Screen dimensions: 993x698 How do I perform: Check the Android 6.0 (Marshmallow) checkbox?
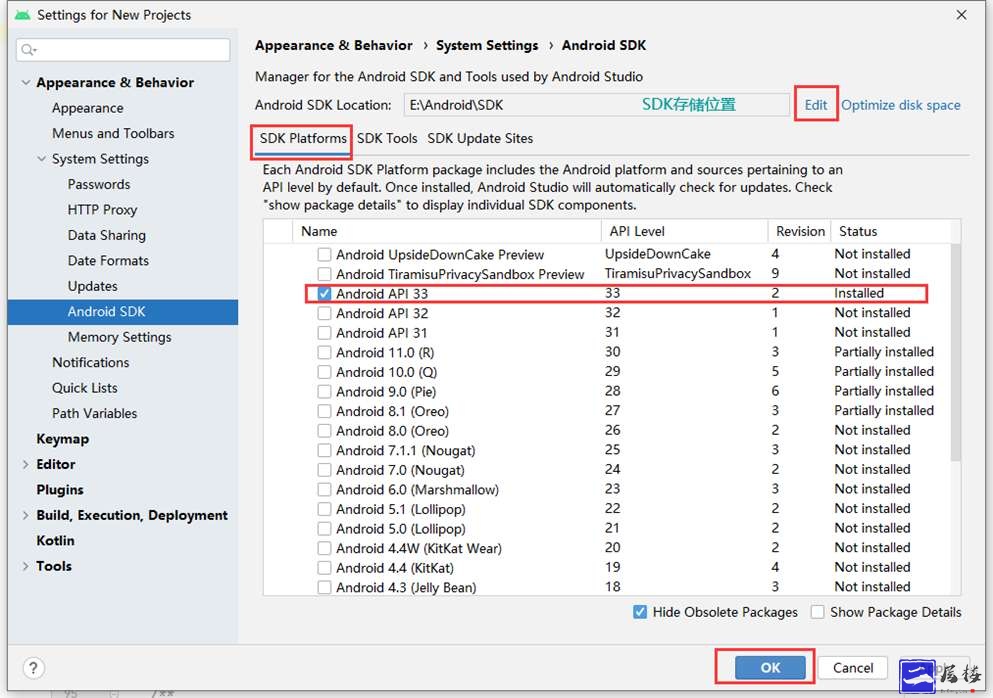(x=324, y=490)
